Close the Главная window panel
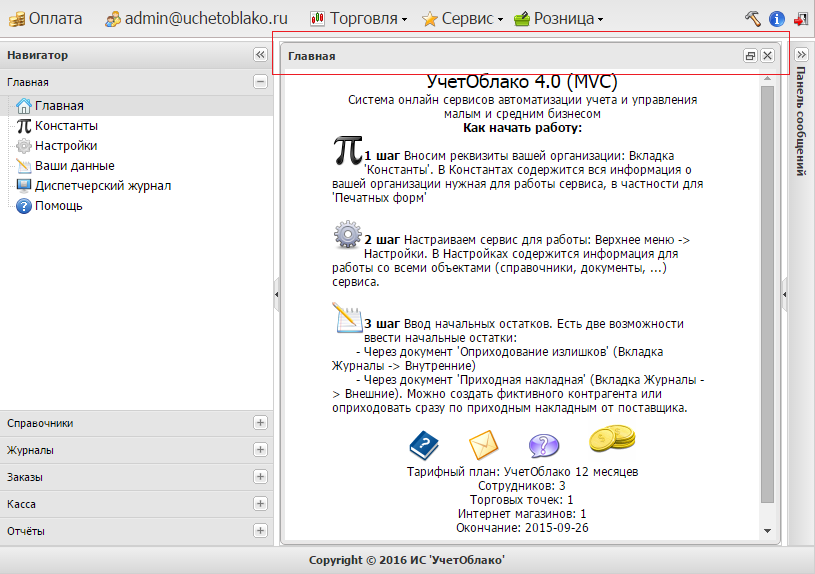Screen dimensions: 815x574 [x=767, y=56]
